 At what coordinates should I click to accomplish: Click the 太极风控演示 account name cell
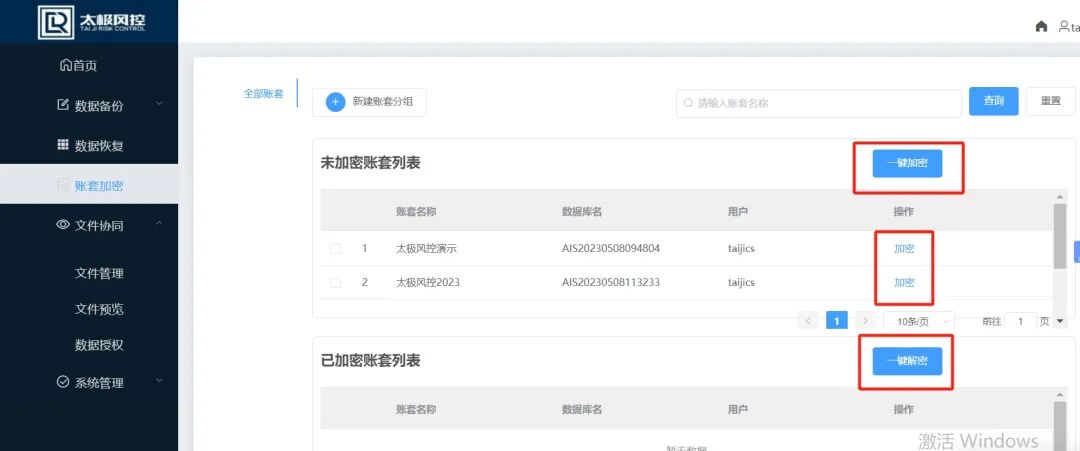tap(426, 249)
